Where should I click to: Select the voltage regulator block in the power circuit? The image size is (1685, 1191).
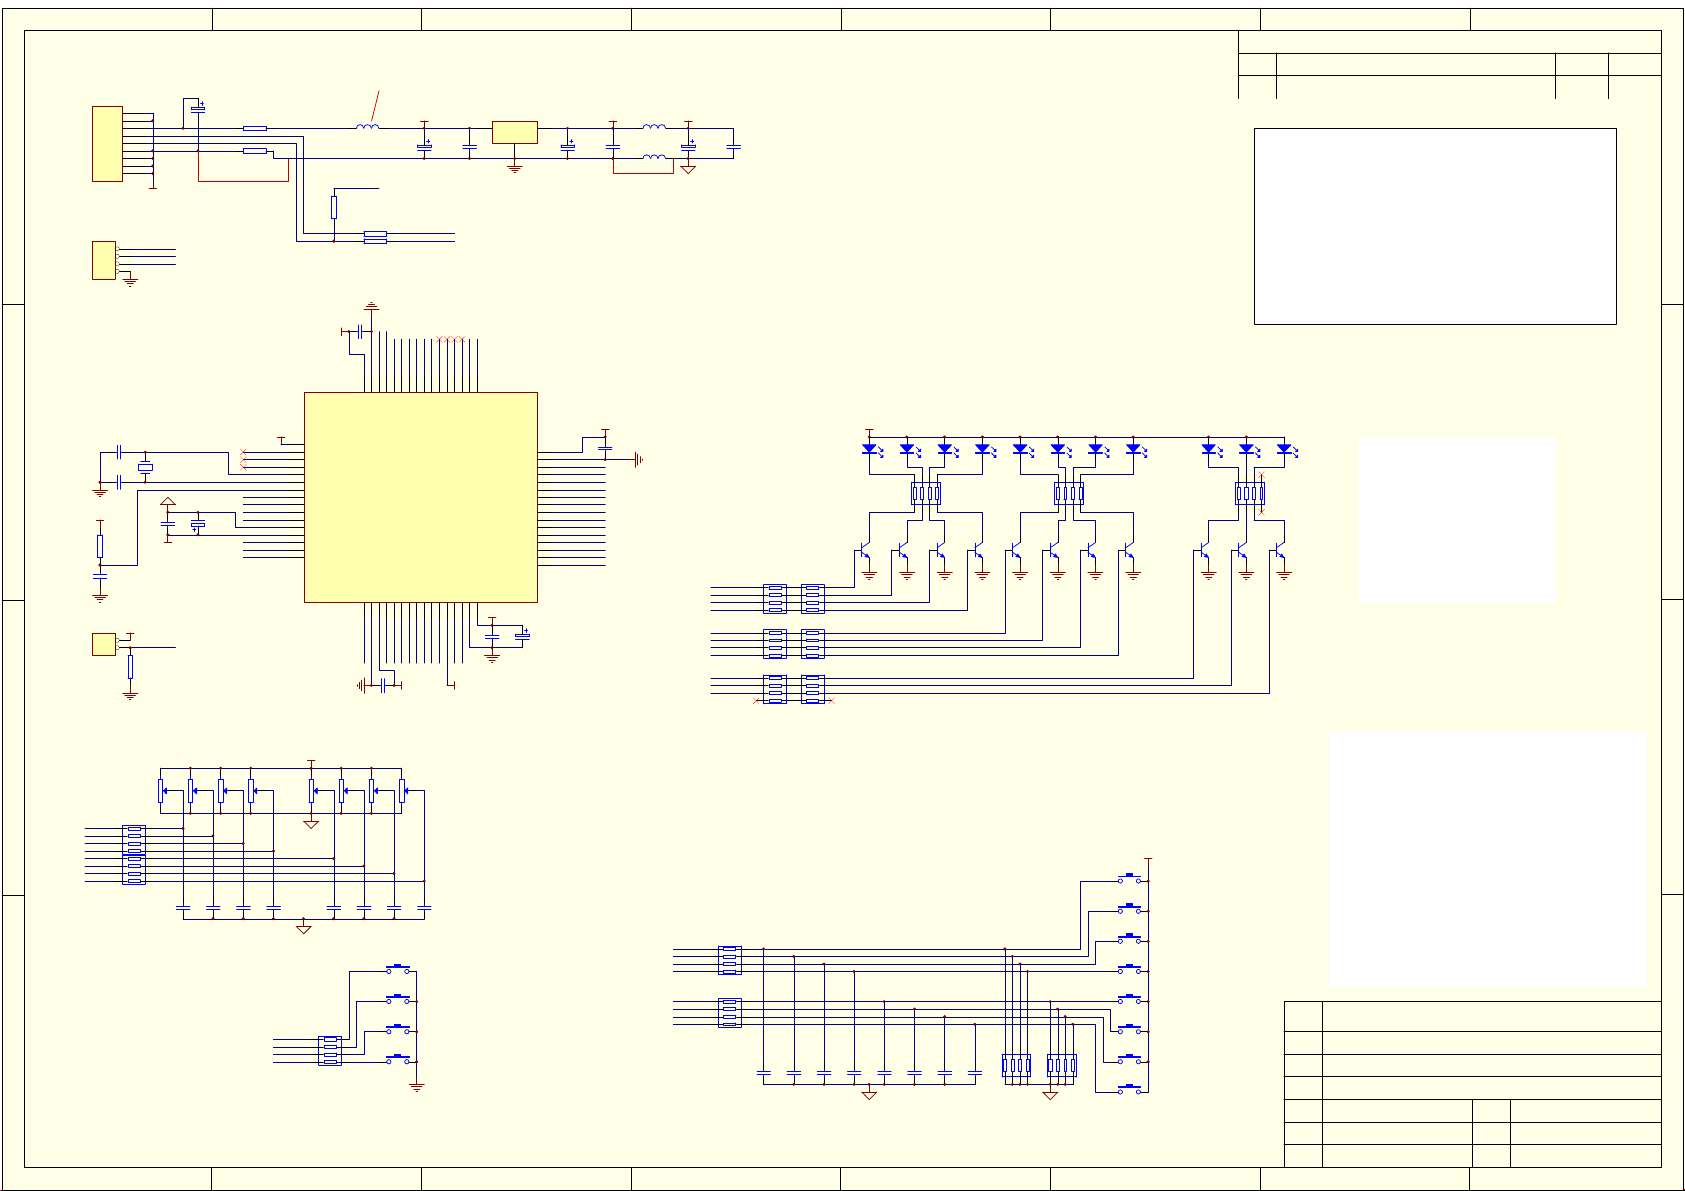514,132
